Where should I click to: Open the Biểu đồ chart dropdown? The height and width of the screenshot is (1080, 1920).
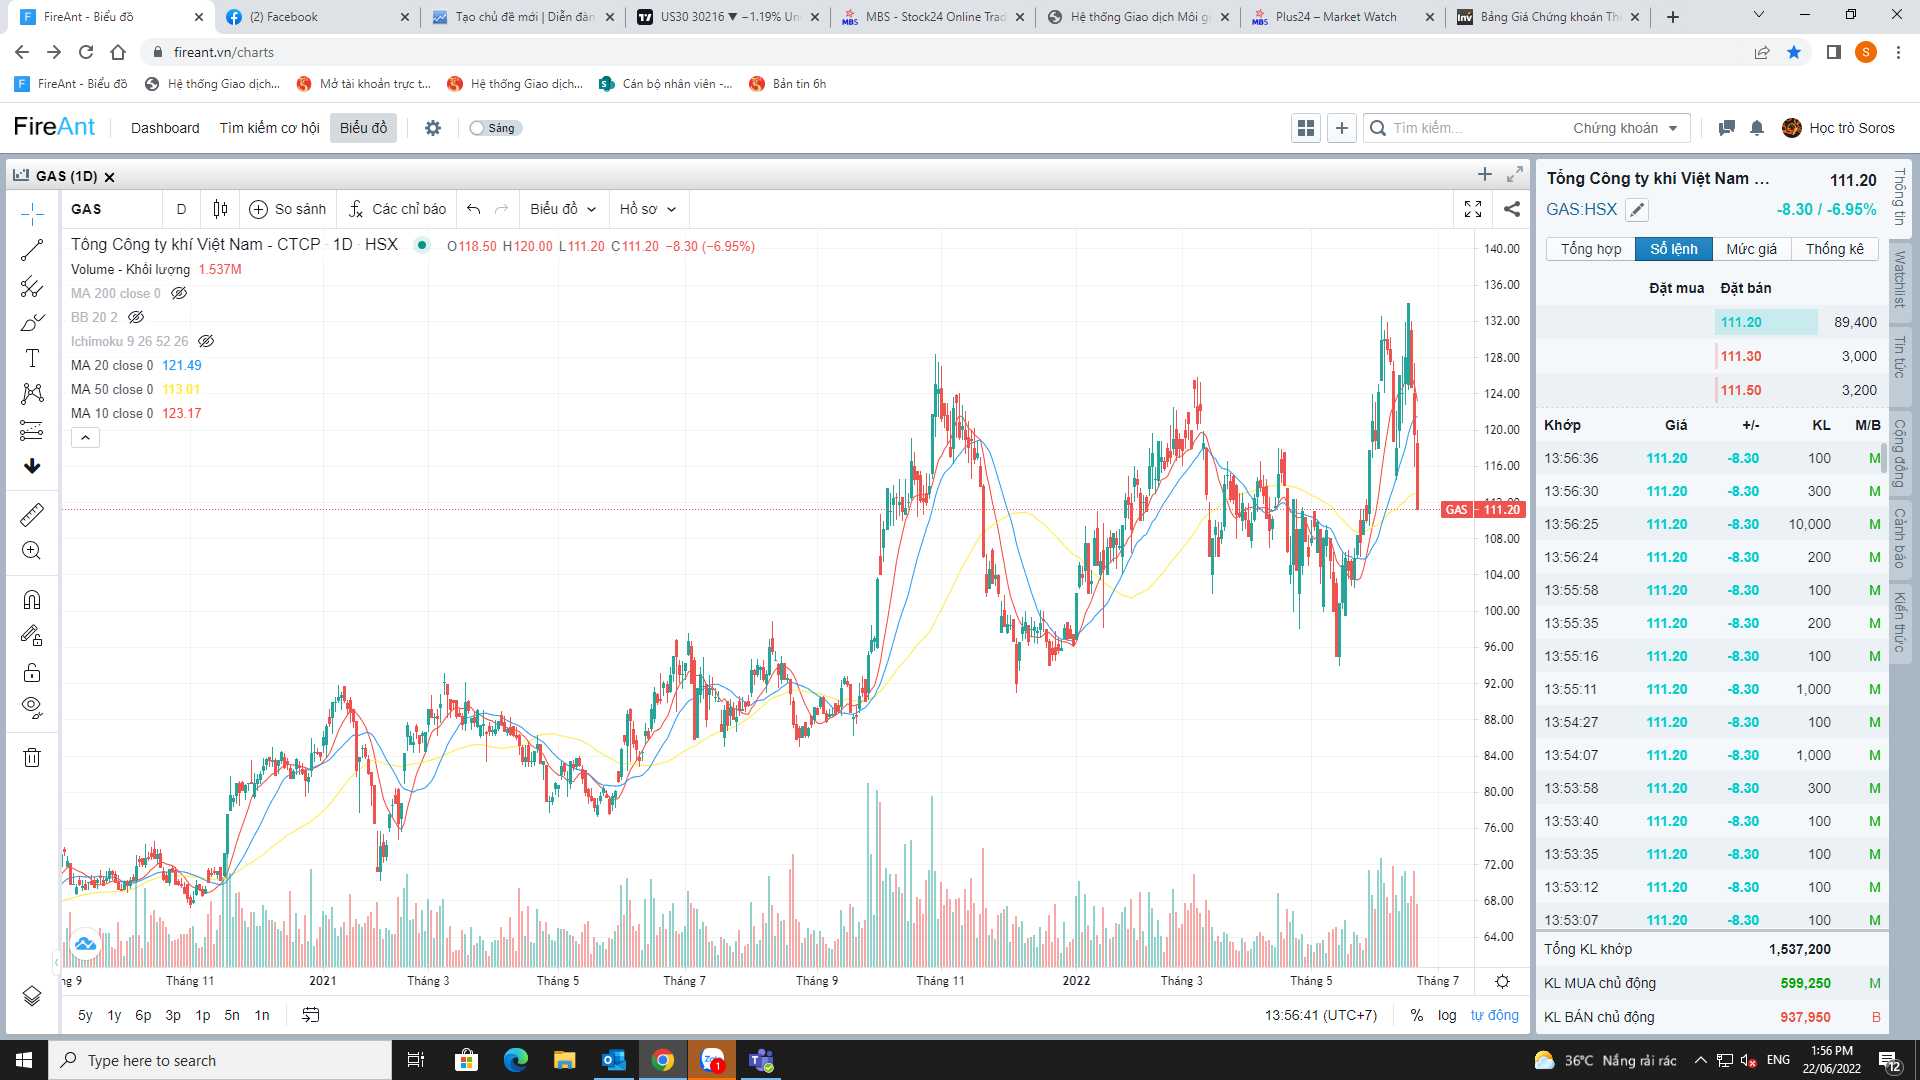pos(563,209)
